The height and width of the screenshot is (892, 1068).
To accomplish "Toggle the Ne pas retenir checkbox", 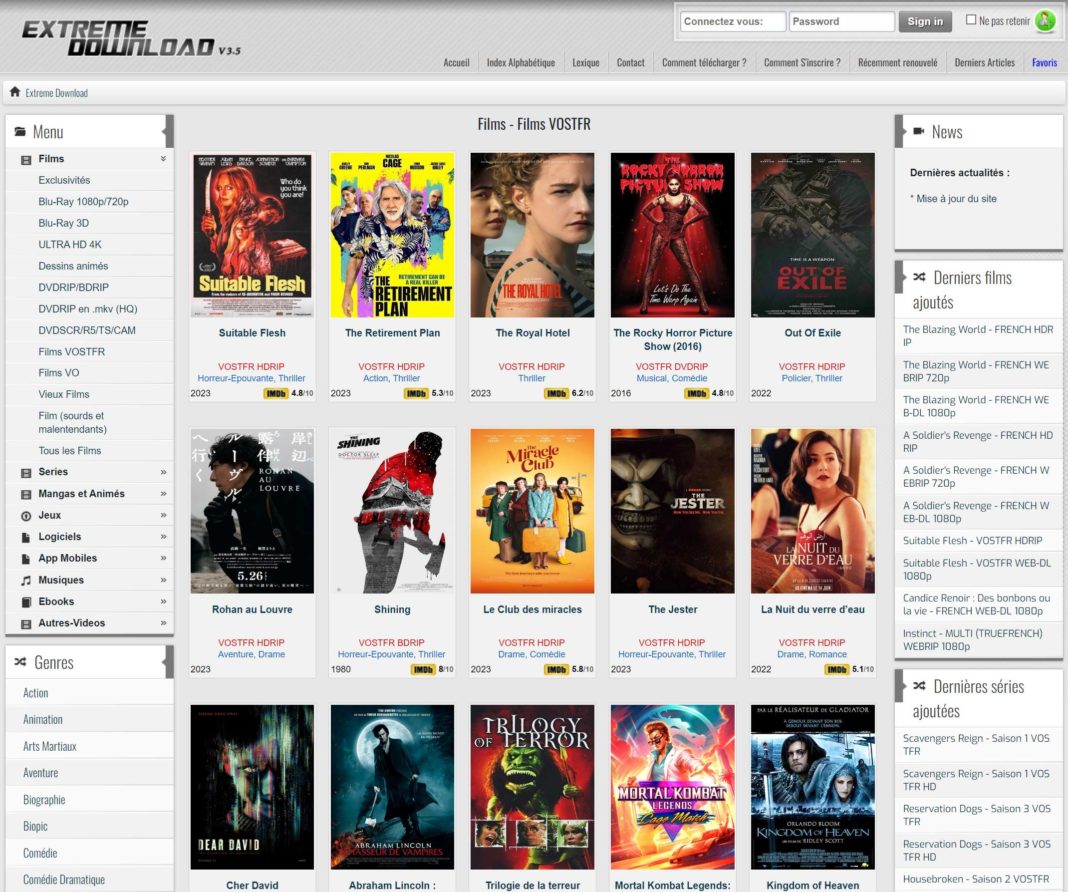I will click(971, 20).
